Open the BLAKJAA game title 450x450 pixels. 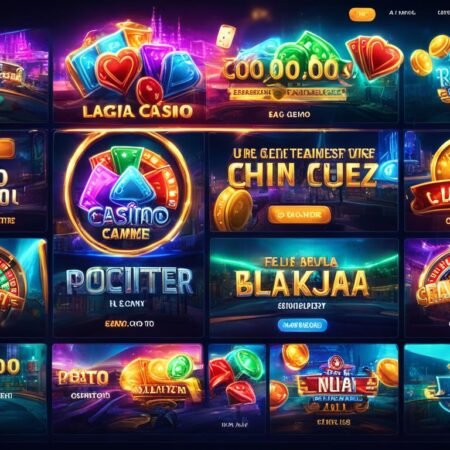(x=302, y=283)
